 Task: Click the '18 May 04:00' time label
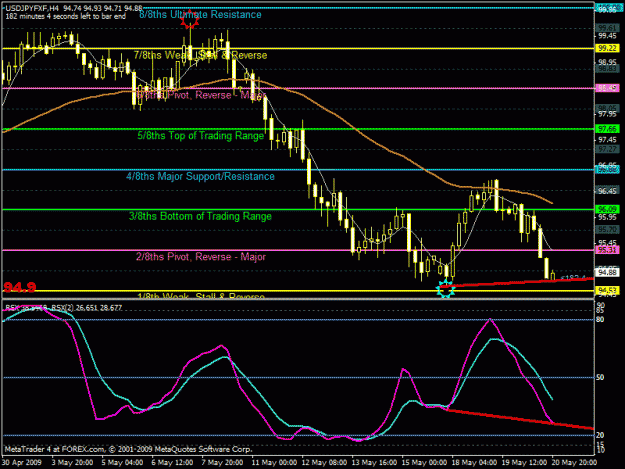[475, 463]
